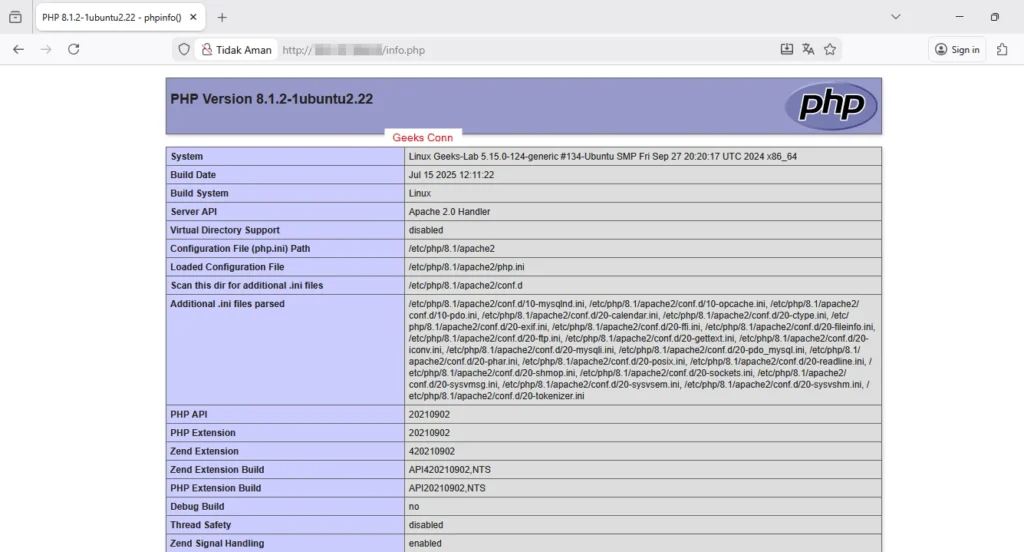This screenshot has width=1024, height=552.
Task: Click the Debug Build value no
Action: pyautogui.click(x=414, y=507)
